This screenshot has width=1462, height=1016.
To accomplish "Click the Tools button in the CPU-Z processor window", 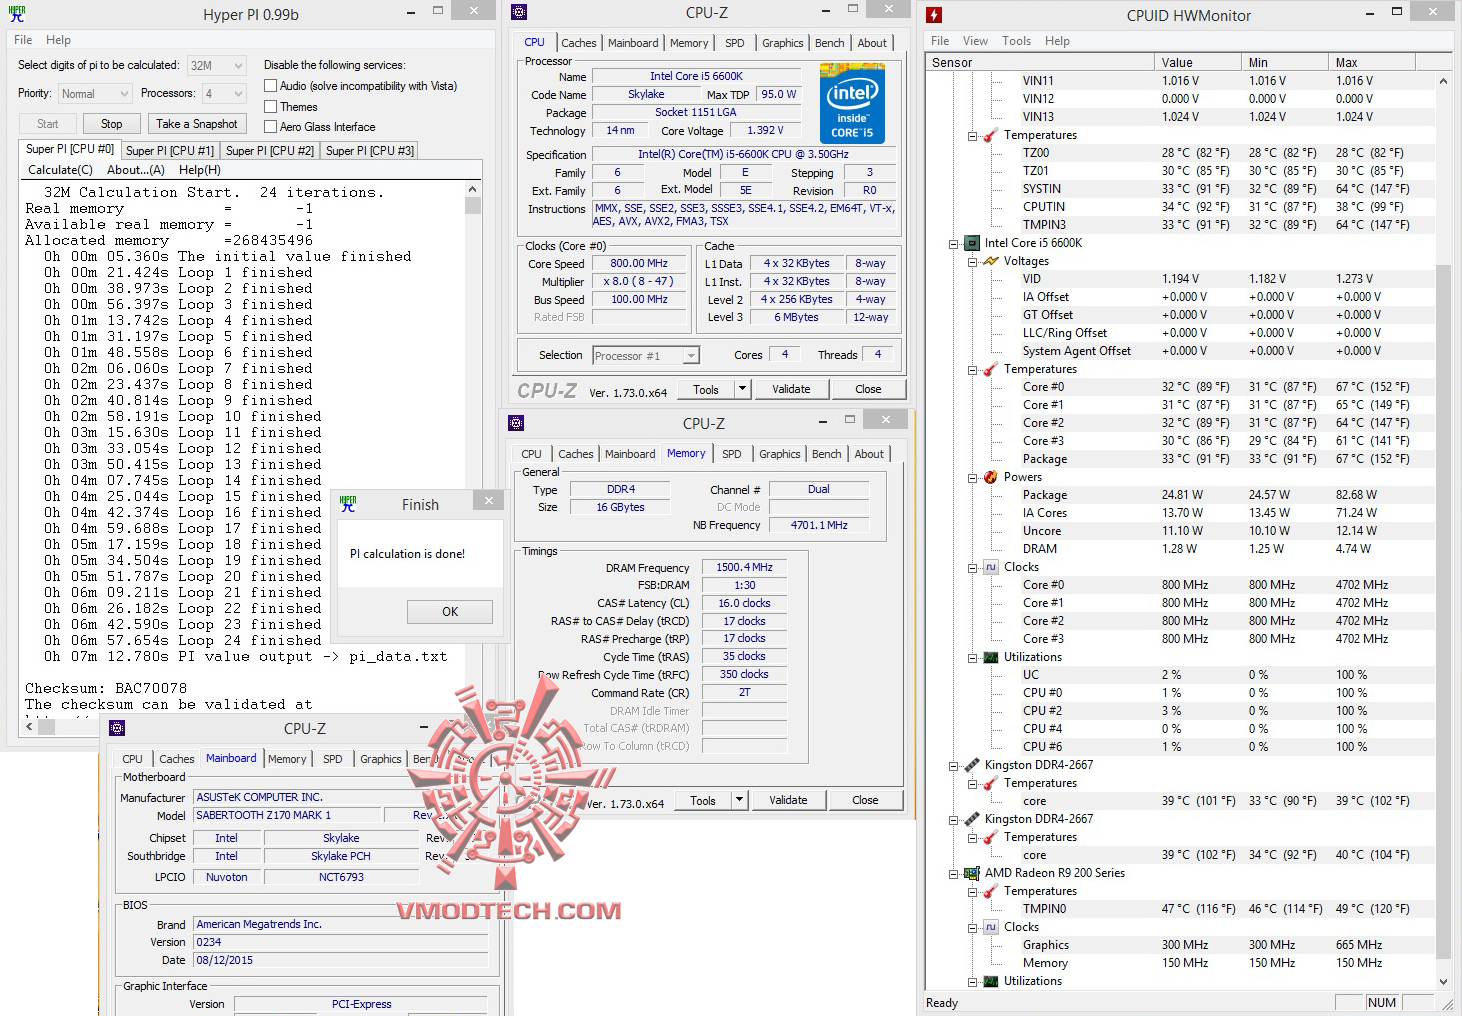I will 706,389.
